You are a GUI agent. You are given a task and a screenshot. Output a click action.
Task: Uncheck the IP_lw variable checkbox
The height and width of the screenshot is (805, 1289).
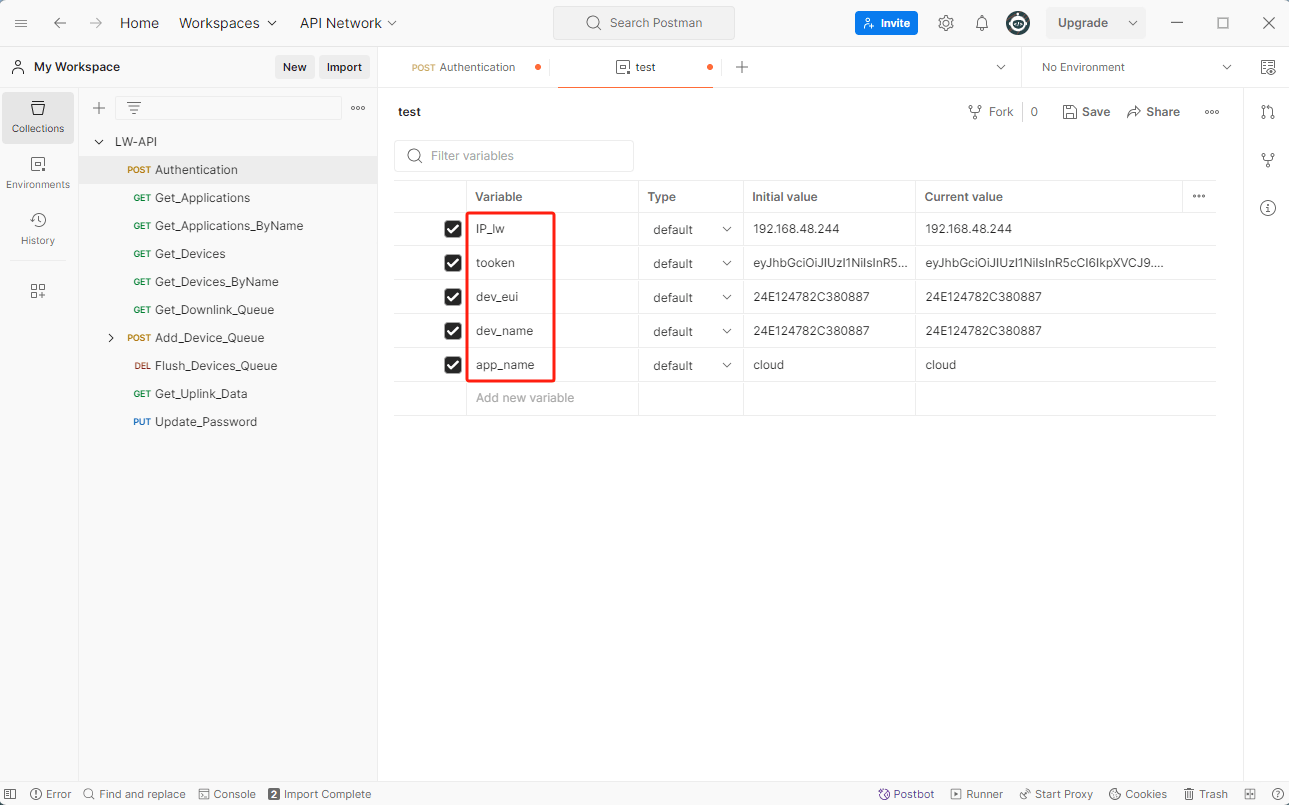click(x=453, y=229)
